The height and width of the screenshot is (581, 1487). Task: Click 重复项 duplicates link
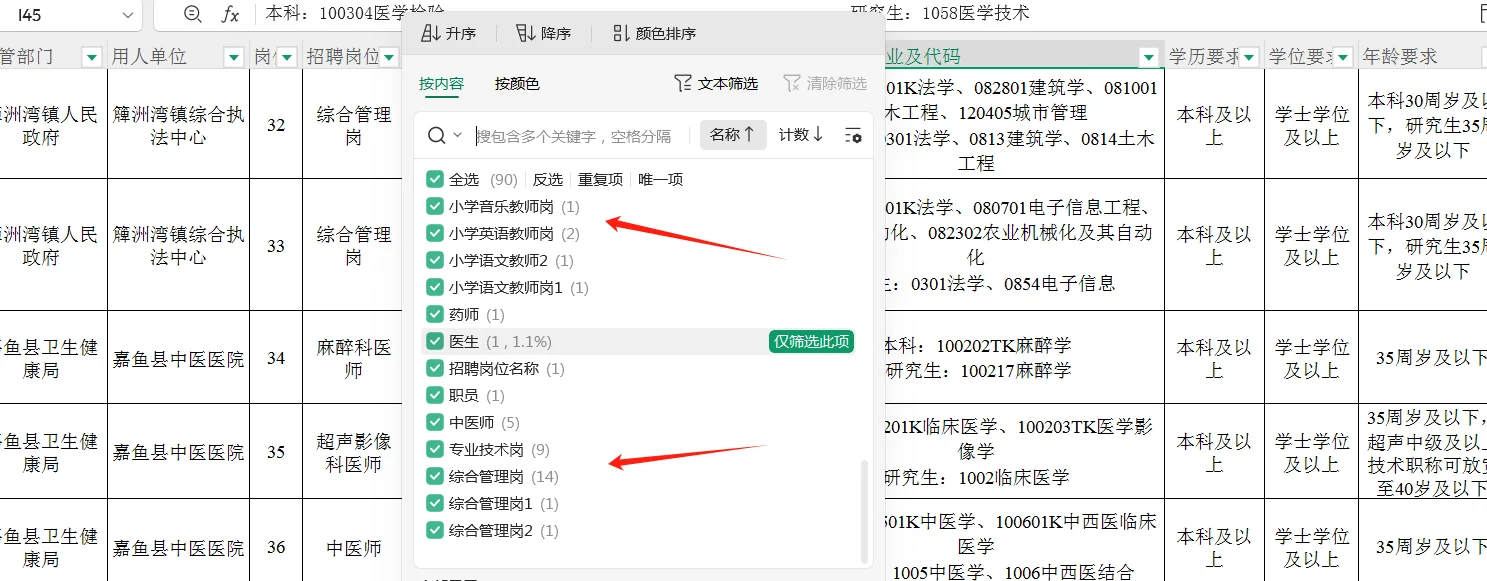pos(600,179)
